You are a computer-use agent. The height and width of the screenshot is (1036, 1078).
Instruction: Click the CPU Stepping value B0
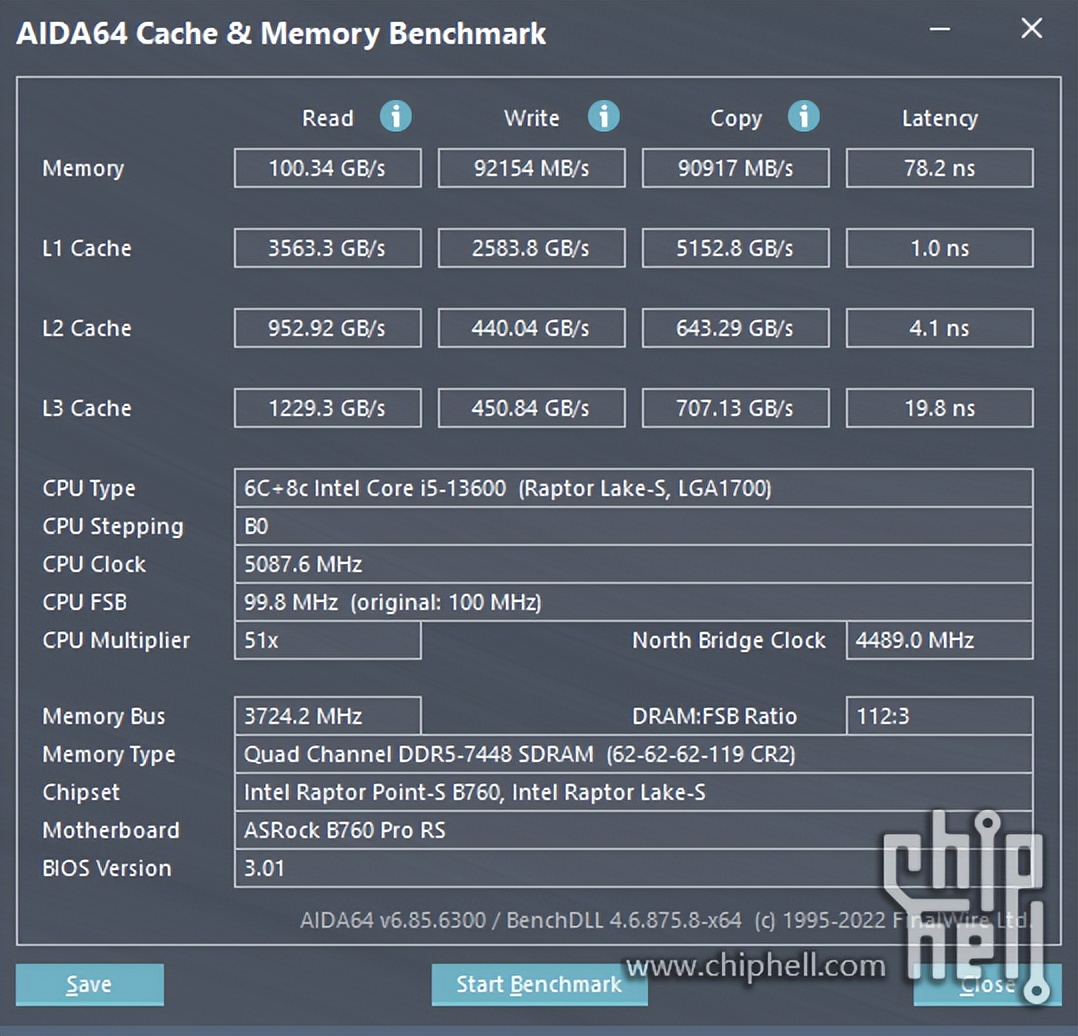click(x=633, y=526)
